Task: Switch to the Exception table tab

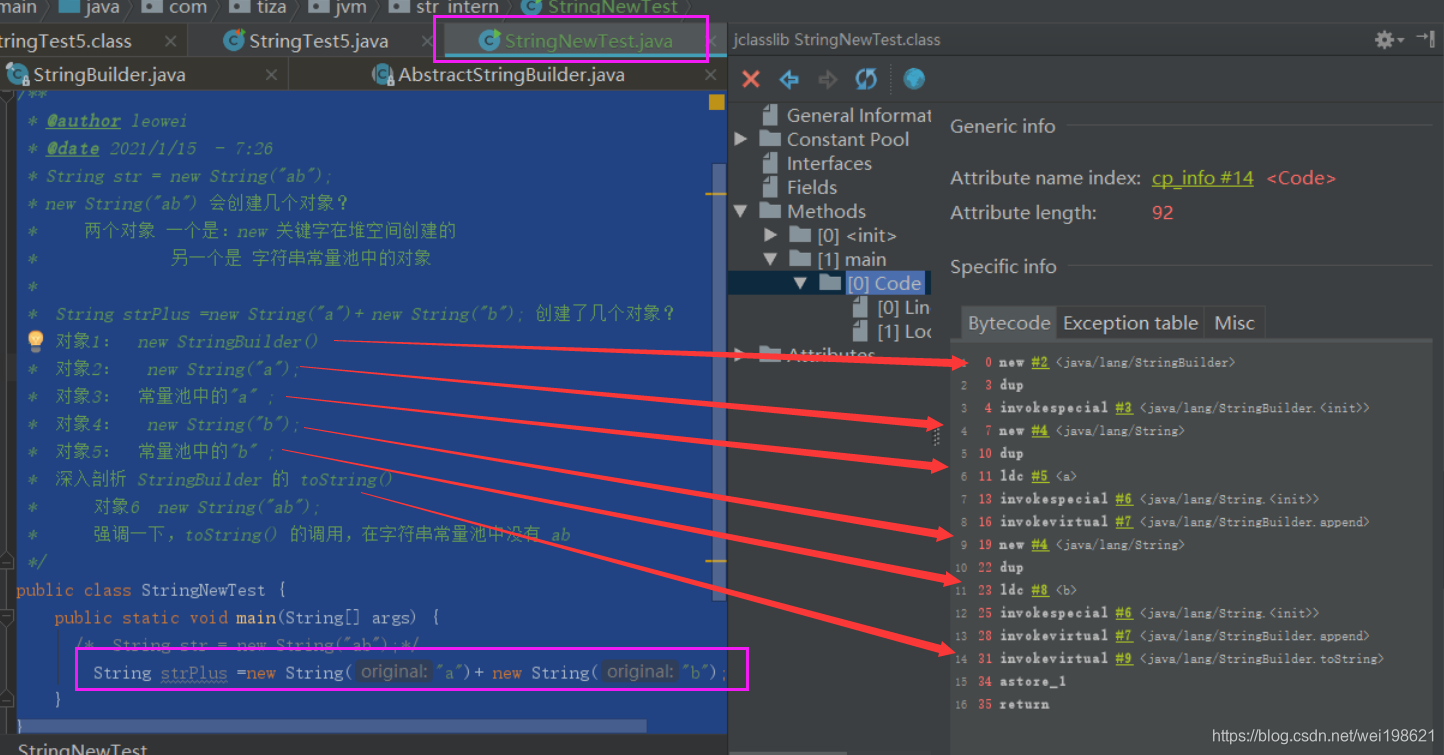Action: coord(1130,323)
